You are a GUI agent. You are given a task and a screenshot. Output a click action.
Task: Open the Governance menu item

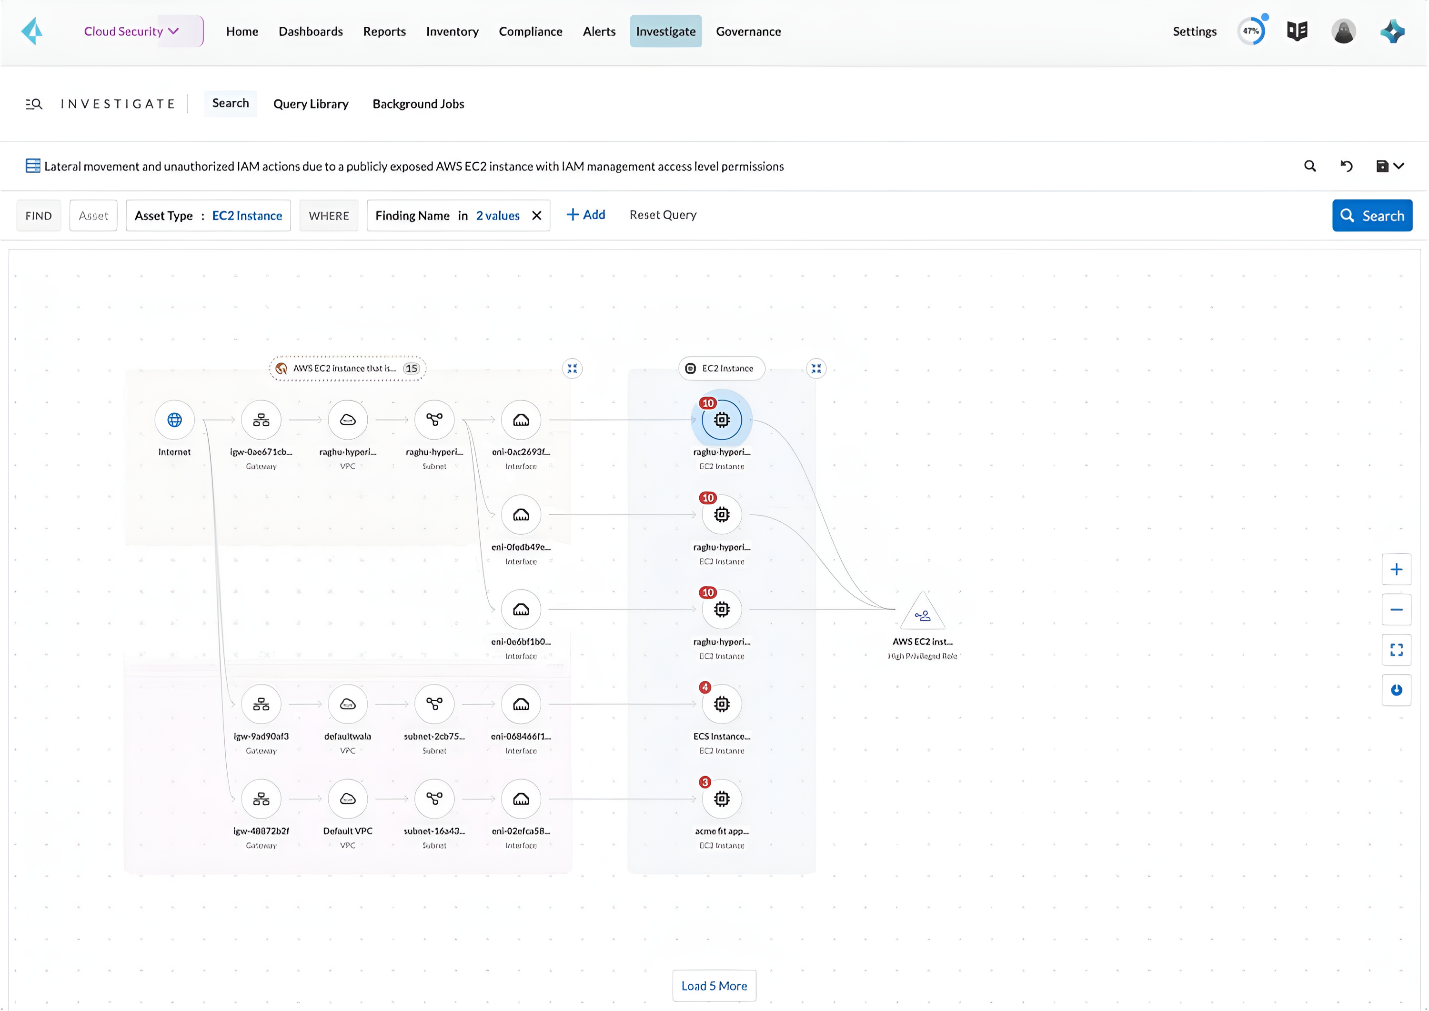pos(748,31)
